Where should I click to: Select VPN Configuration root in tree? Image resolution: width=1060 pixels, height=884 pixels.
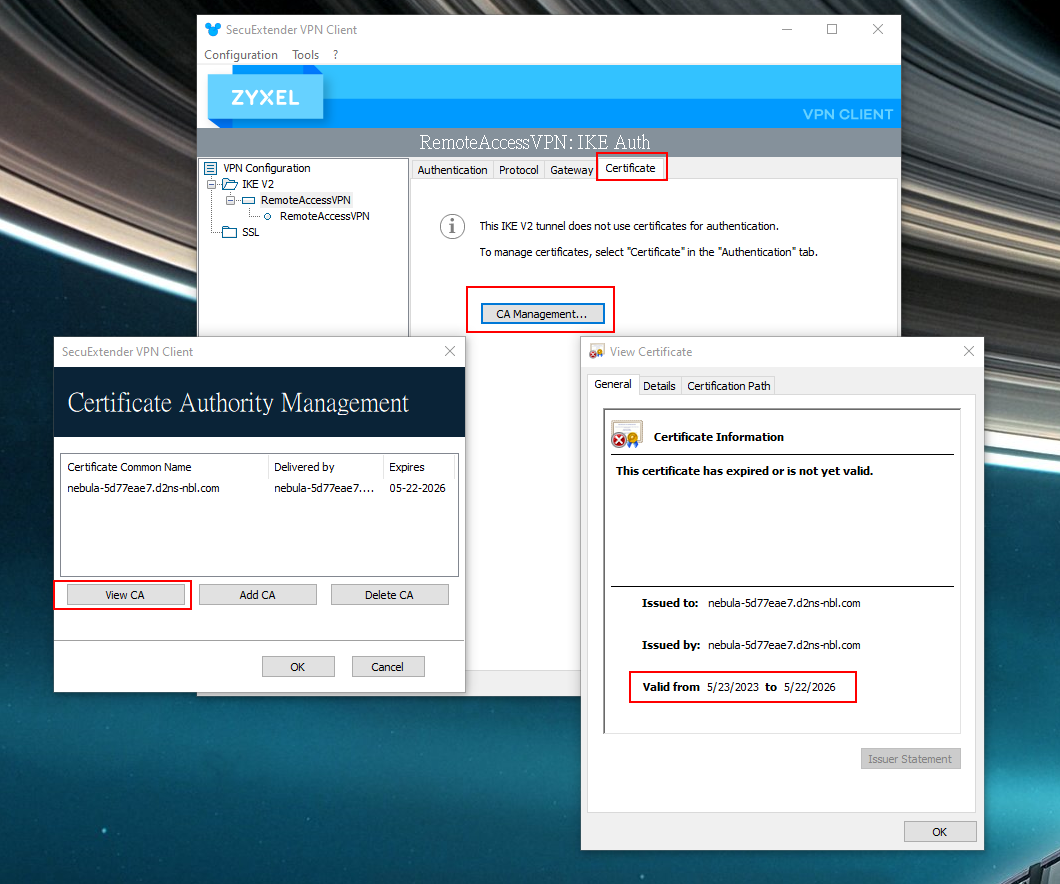click(x=267, y=168)
